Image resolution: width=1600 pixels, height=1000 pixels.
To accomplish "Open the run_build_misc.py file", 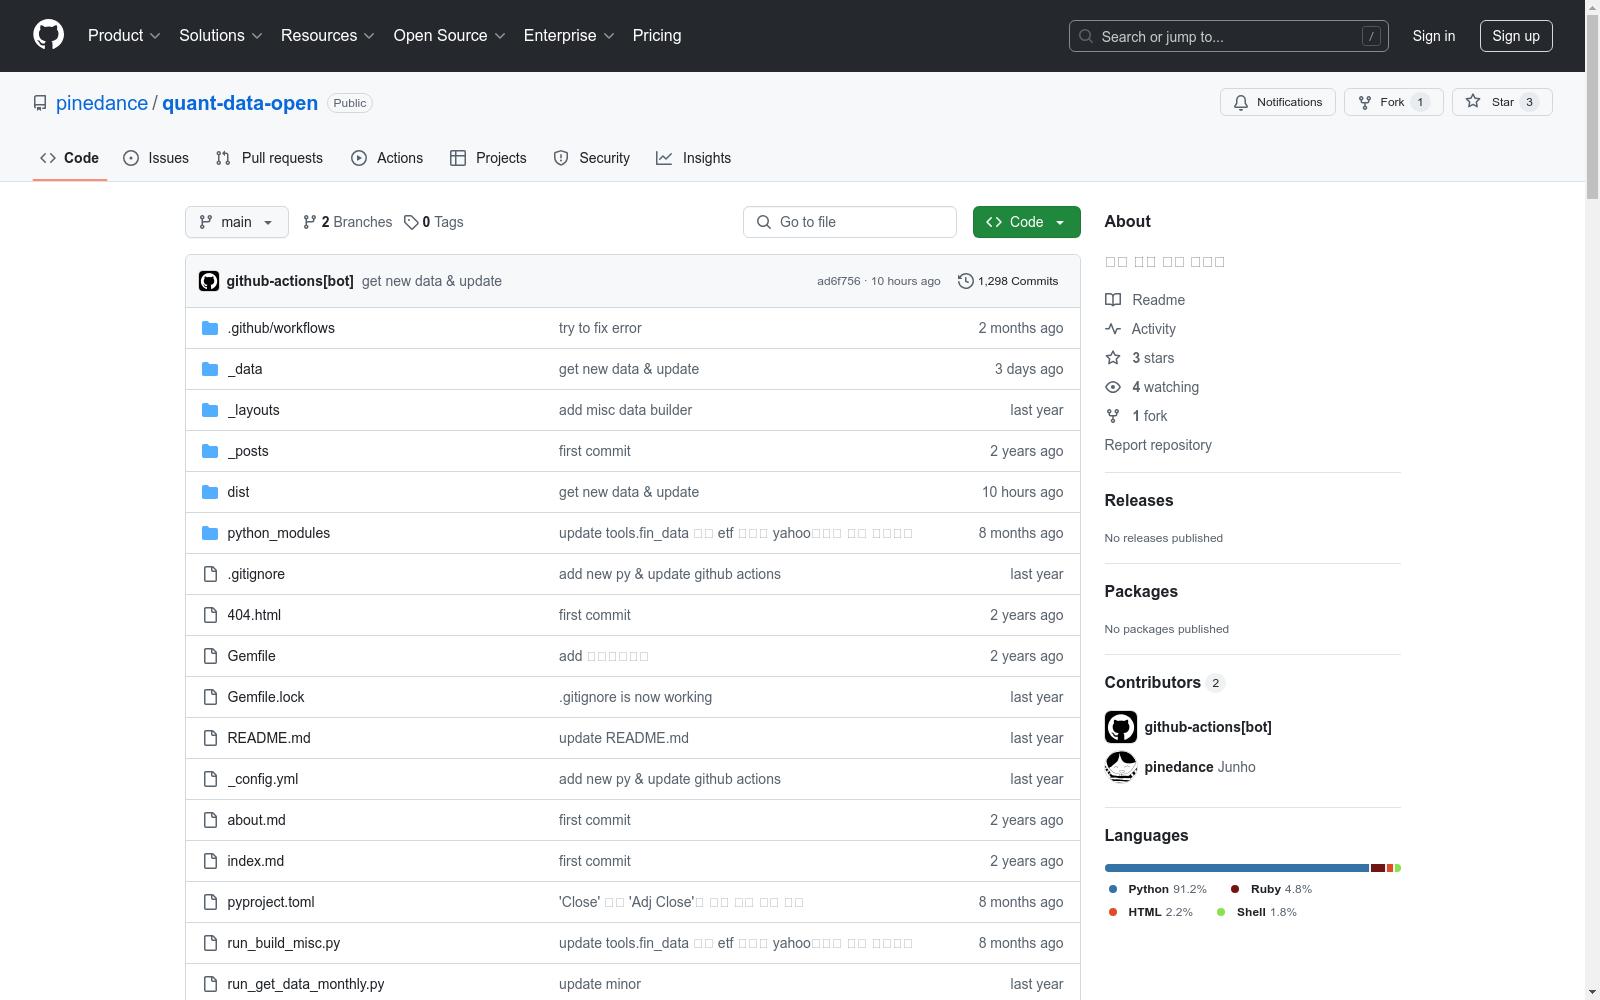I will click(x=284, y=943).
